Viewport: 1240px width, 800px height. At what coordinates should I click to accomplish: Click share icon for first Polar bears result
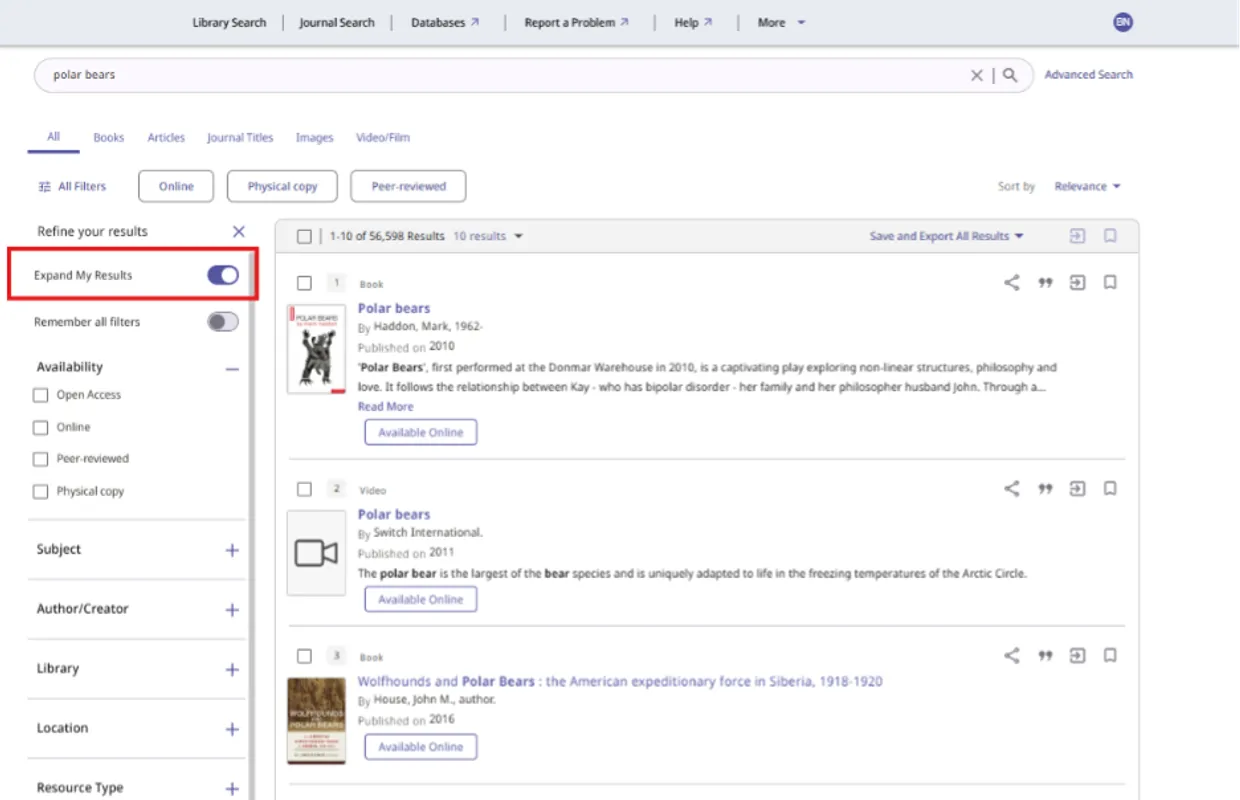[1012, 283]
